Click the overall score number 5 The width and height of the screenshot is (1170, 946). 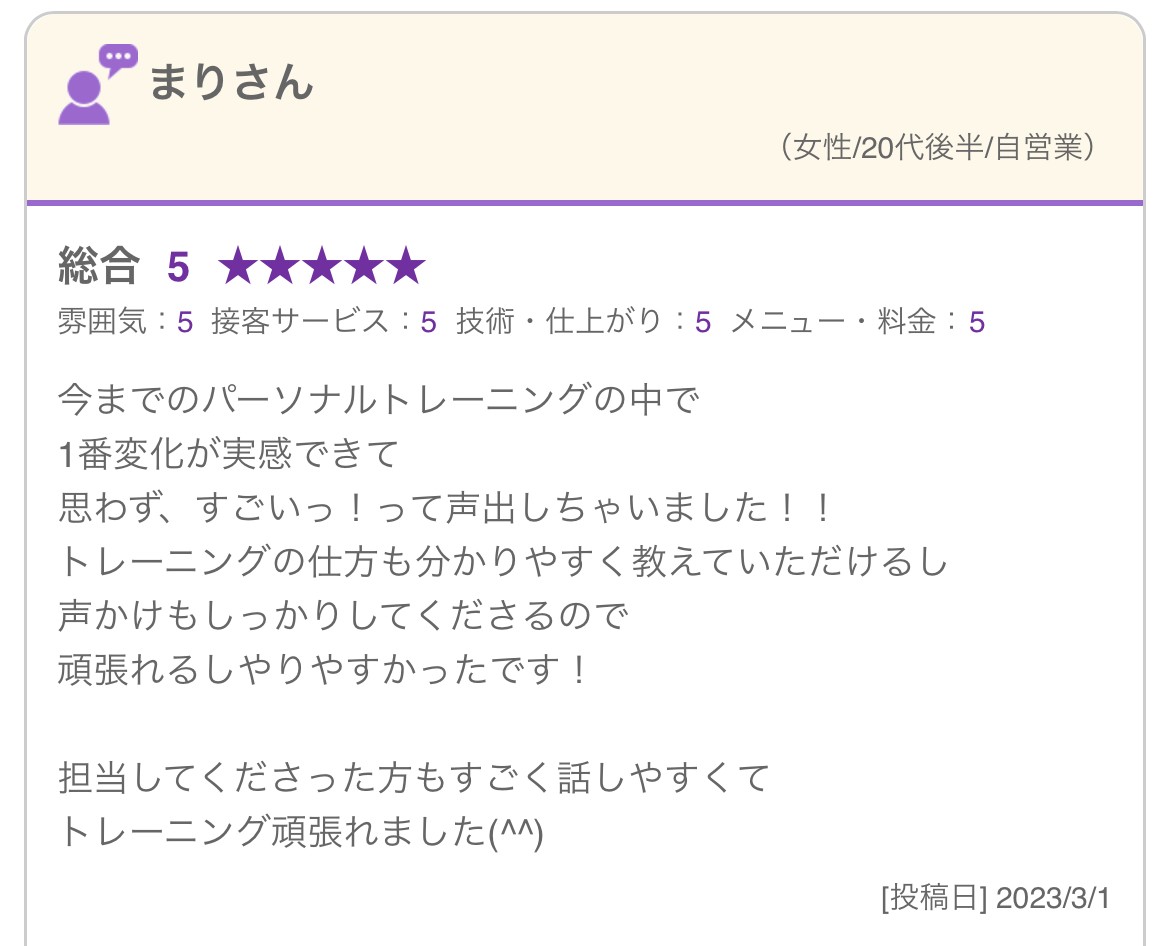click(178, 266)
